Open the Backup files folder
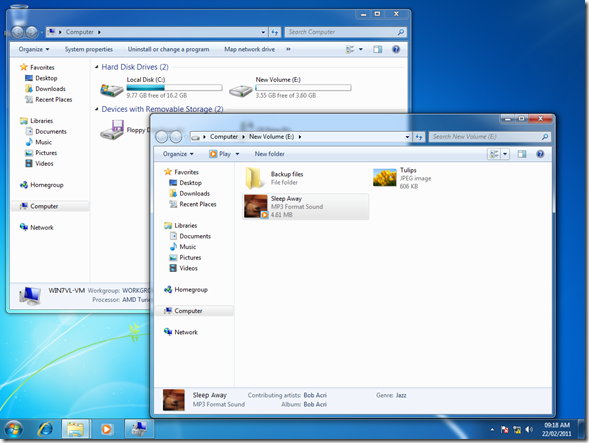 click(254, 178)
